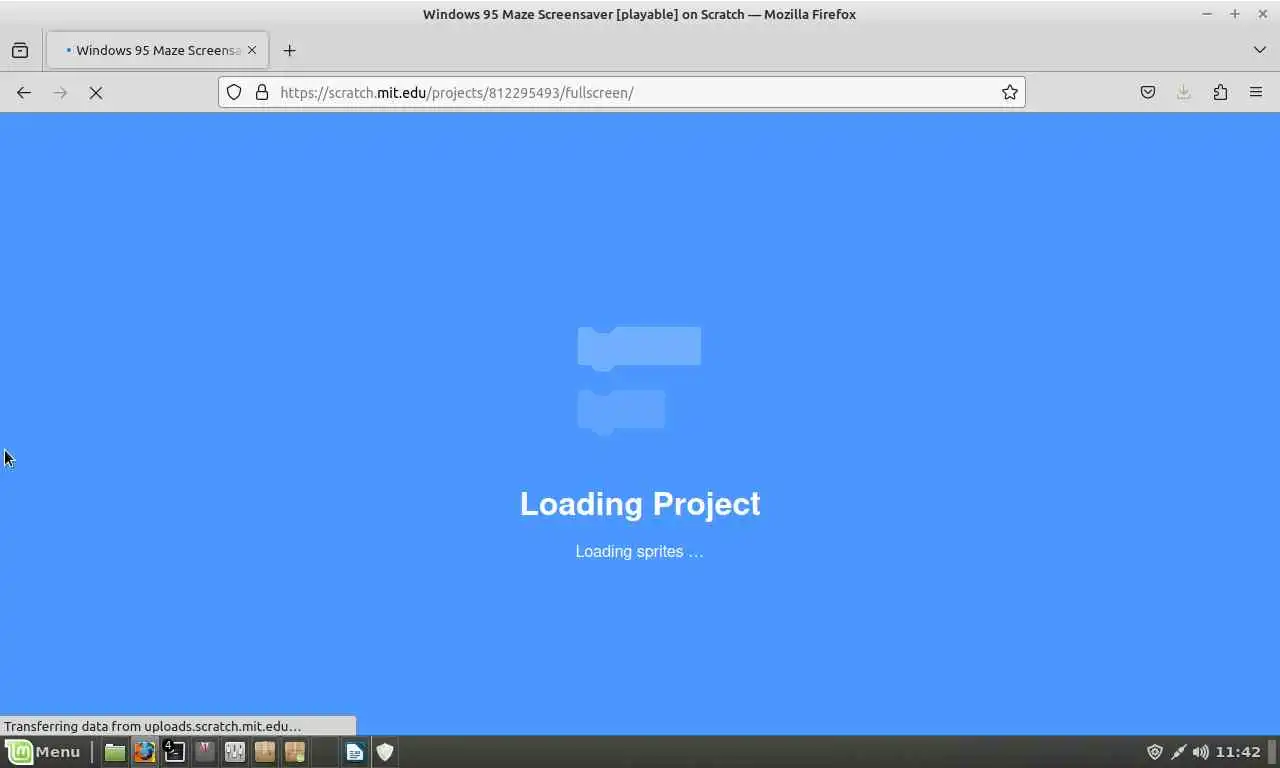The width and height of the screenshot is (1280, 768).
Task: Launch the green Files folder from taskbar
Action: tap(115, 751)
